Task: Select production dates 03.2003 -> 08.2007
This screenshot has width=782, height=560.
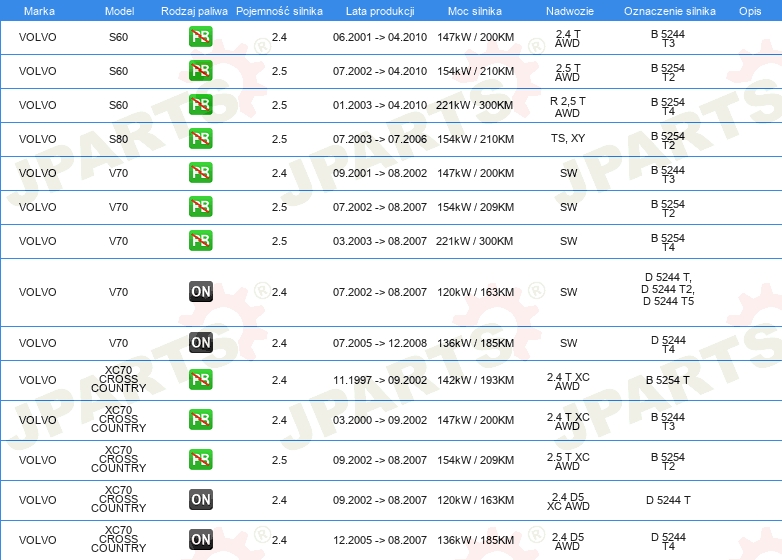Action: pyautogui.click(x=380, y=241)
